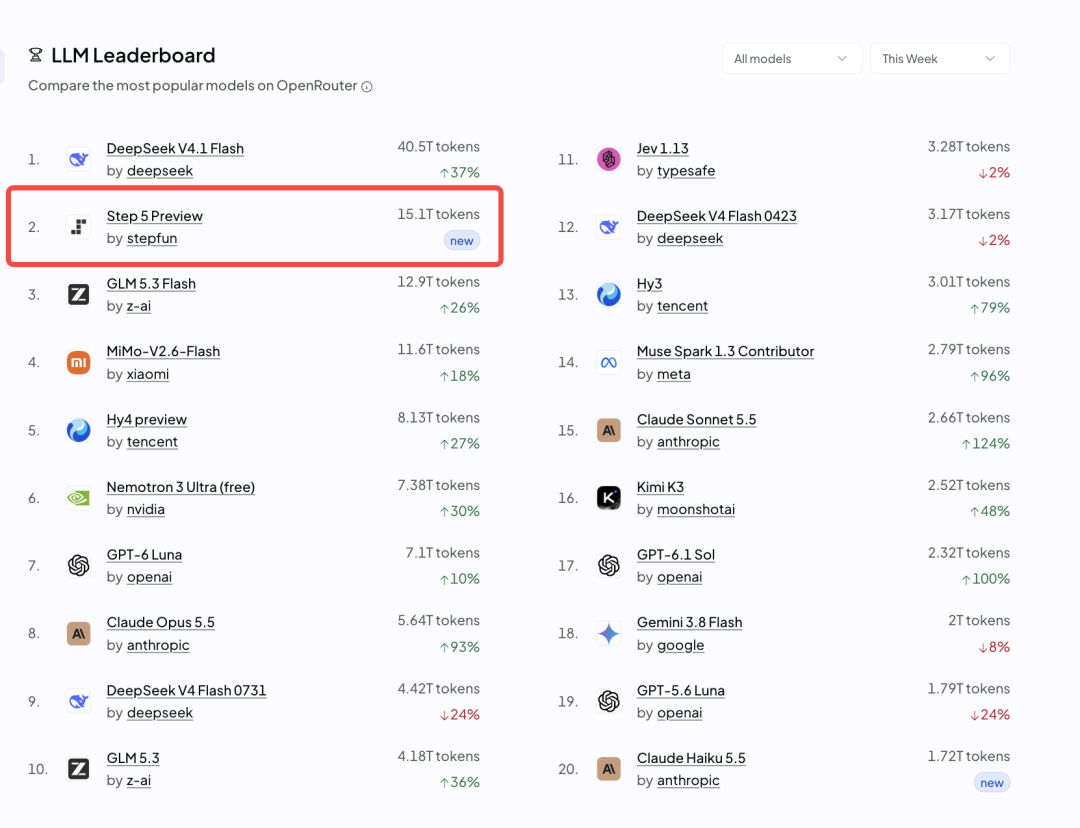The height and width of the screenshot is (828, 1080).
Task: Click the "↓8%" change for Gemini 3.8 Flash
Action: point(994,647)
